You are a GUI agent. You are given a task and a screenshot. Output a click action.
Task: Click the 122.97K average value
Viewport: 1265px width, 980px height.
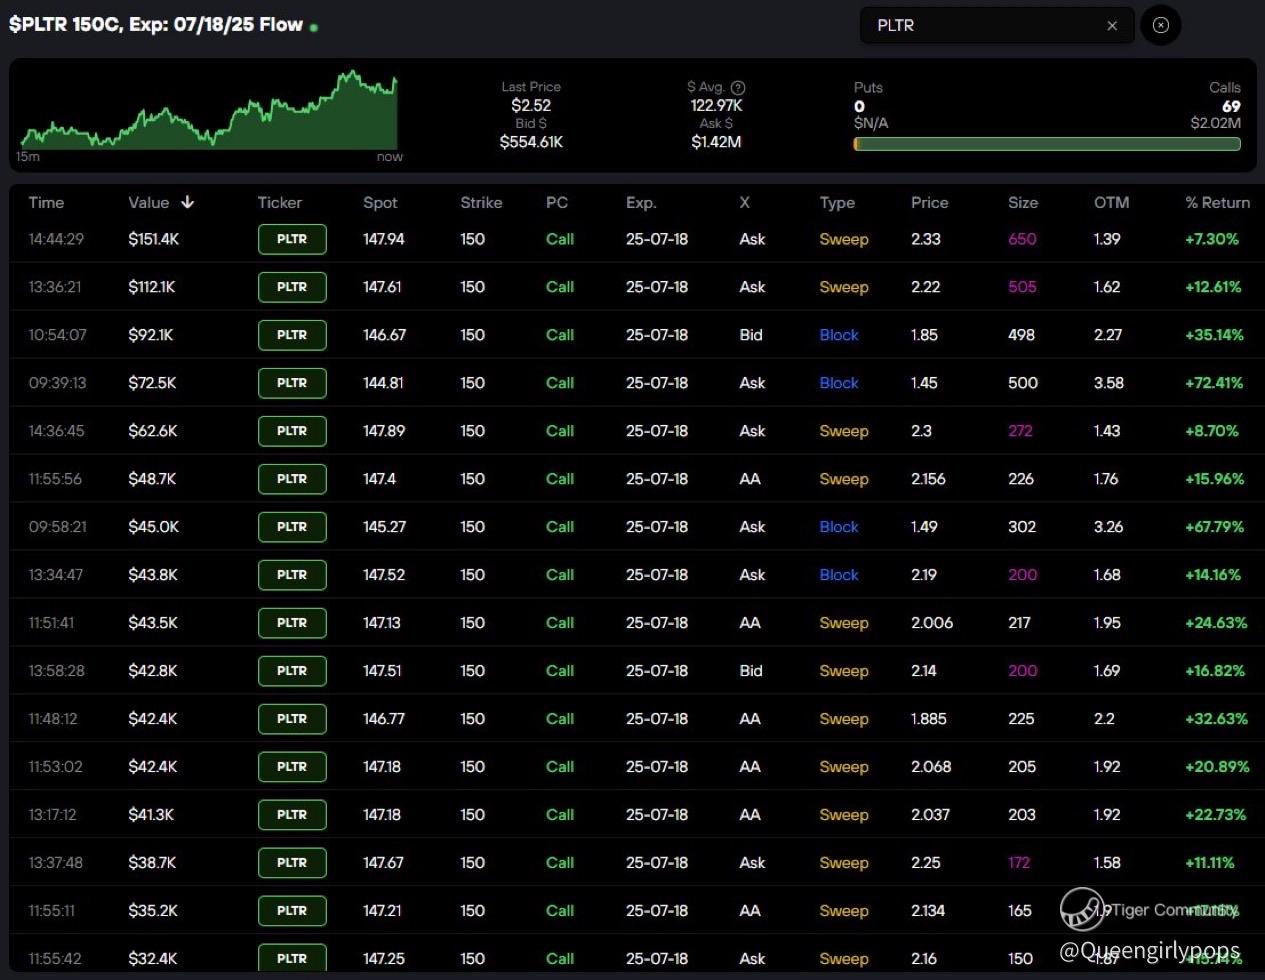coord(716,105)
